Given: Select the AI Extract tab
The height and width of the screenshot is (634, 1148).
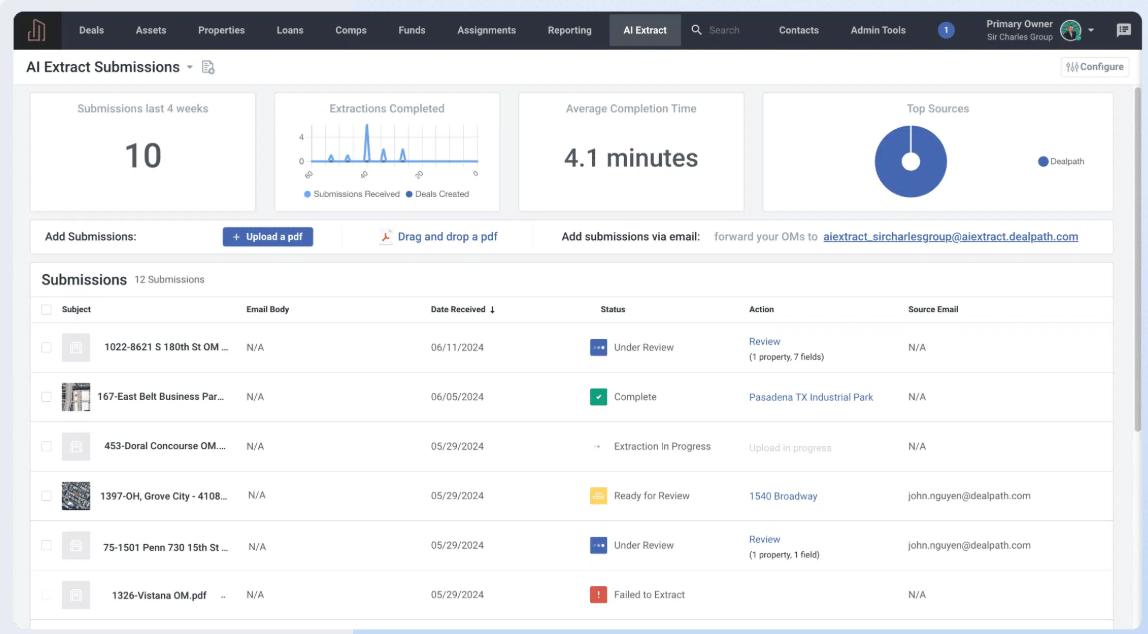Looking at the screenshot, I should (645, 30).
